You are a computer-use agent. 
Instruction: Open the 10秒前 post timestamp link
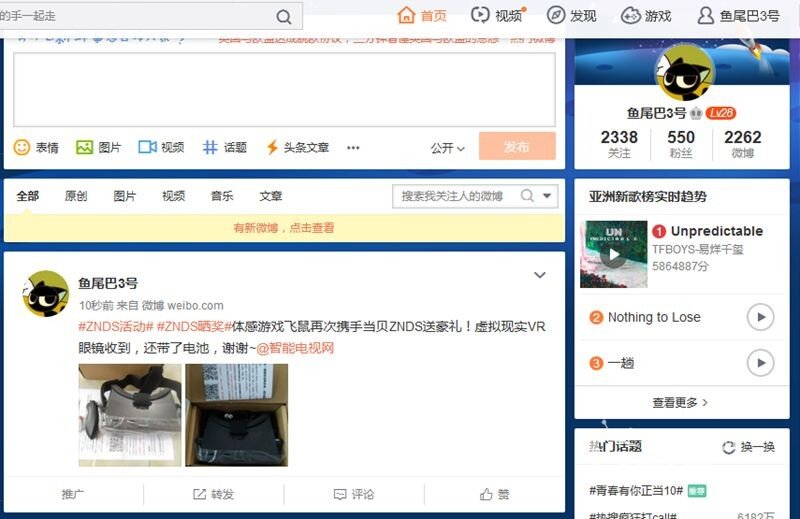point(96,306)
